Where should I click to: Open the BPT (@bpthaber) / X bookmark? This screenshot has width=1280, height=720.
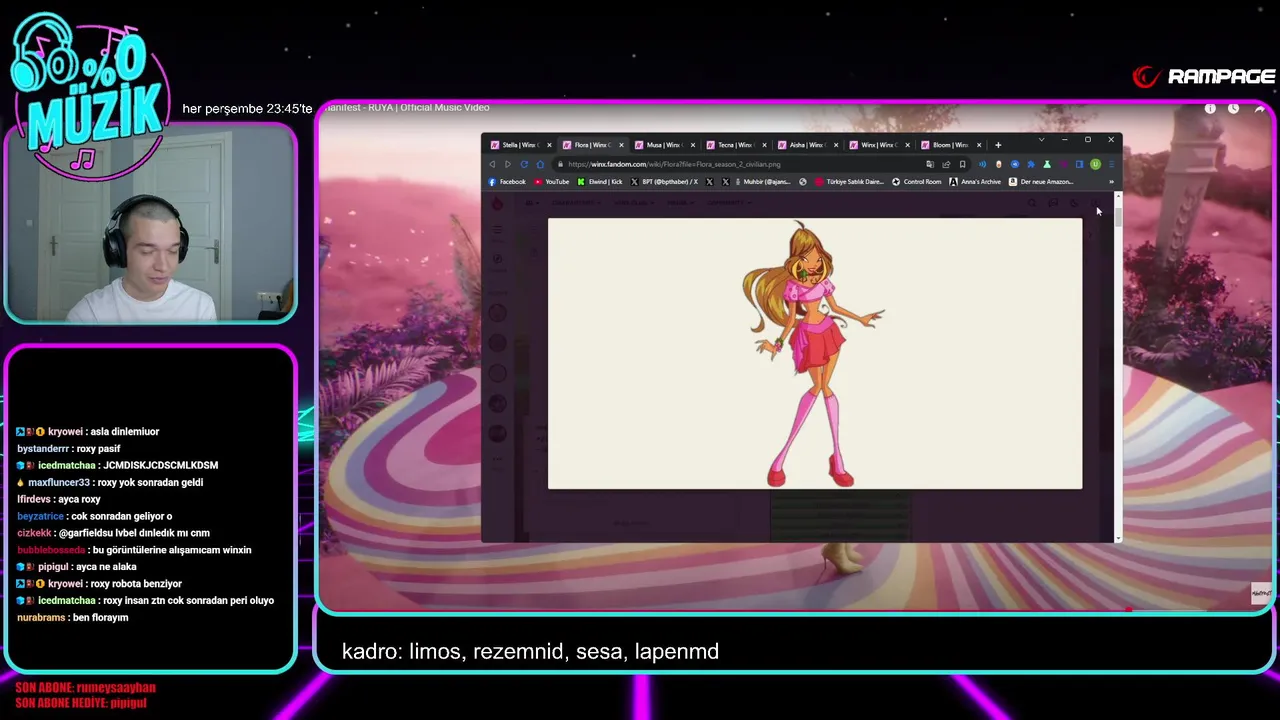pyautogui.click(x=664, y=182)
